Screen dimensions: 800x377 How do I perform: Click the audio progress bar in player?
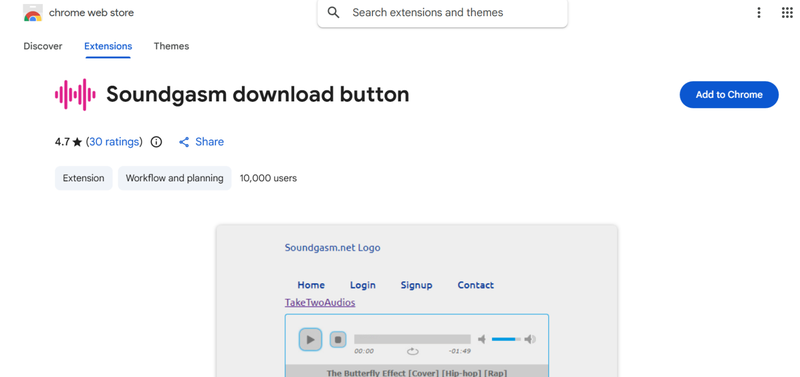[x=412, y=339]
